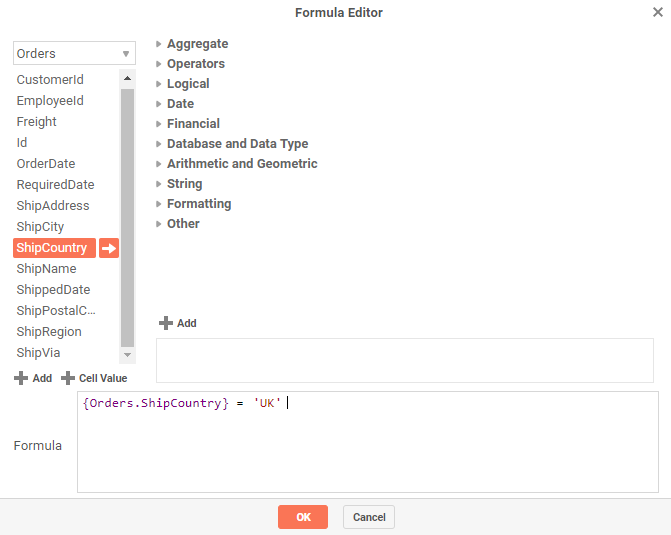This screenshot has height=535, width=671.
Task: Close the Formula Editor dialog
Action: [658, 12]
